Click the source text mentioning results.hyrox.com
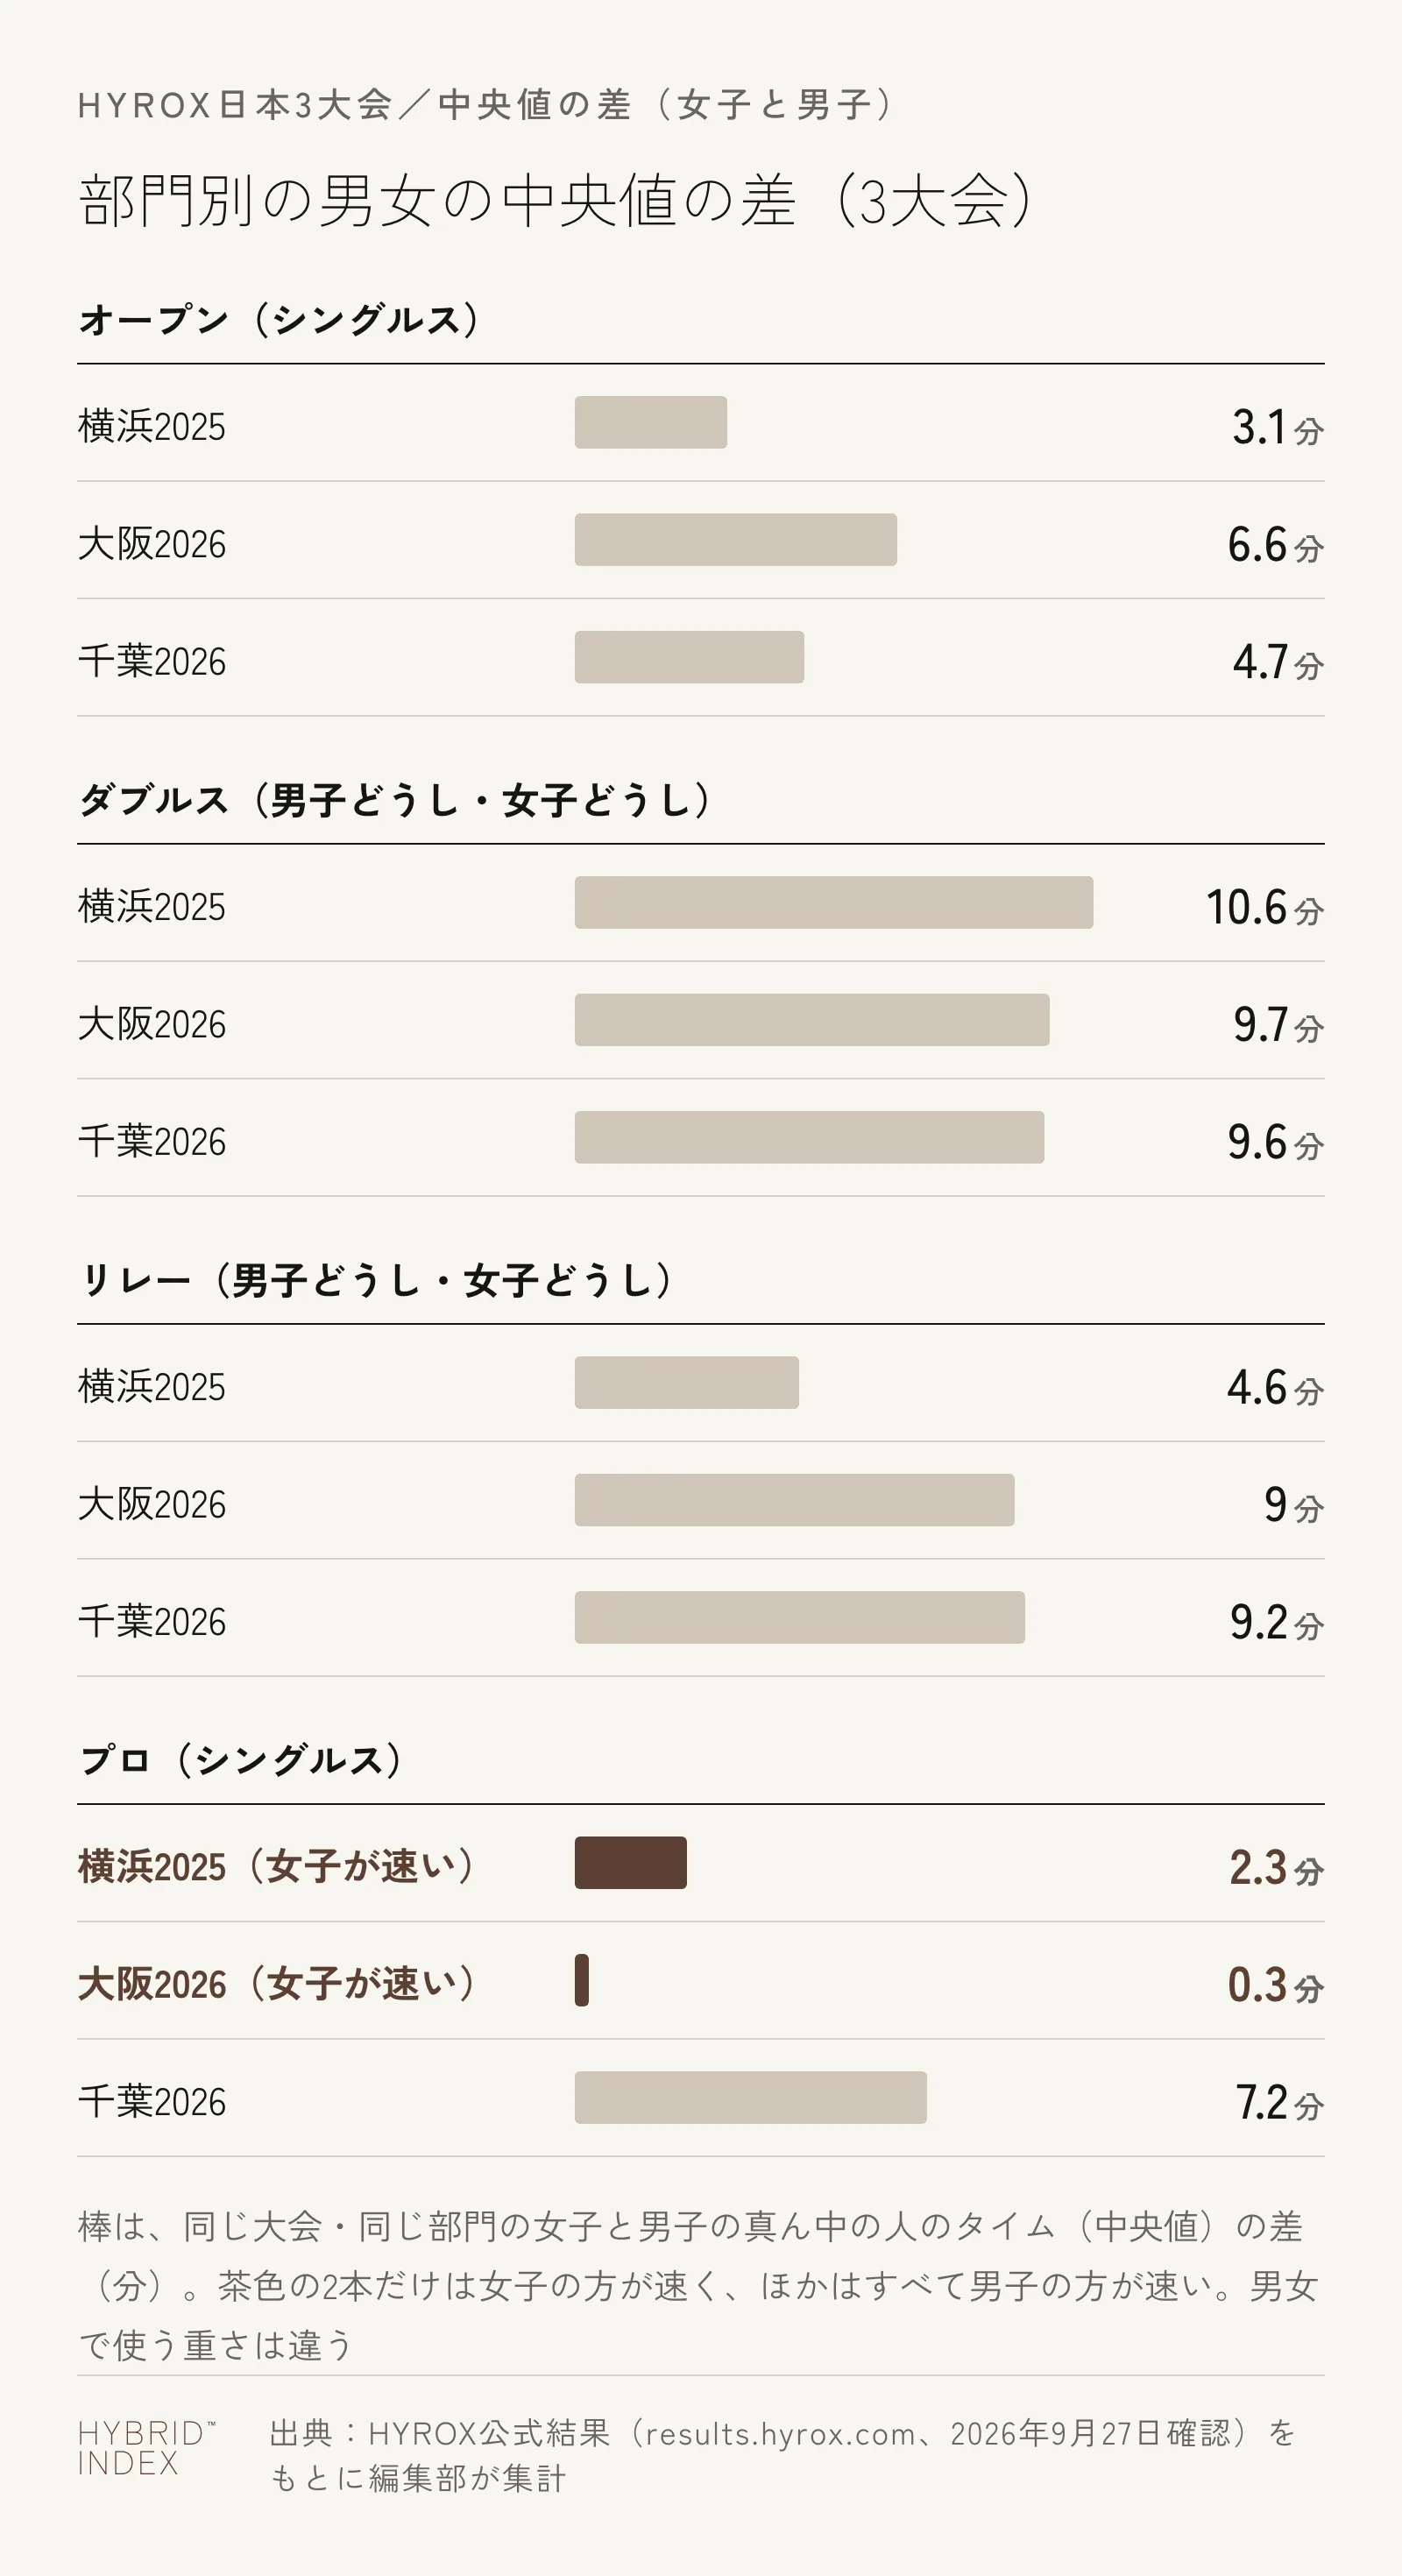This screenshot has width=1402, height=2576. 783,2455
